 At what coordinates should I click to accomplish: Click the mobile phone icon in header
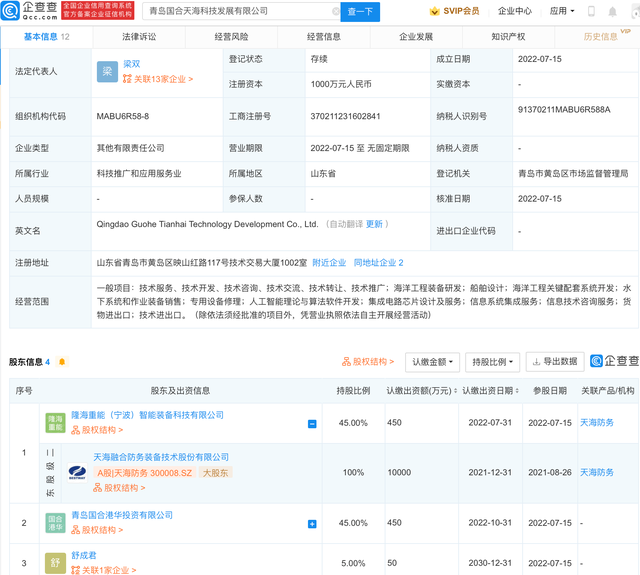pyautogui.click(x=590, y=12)
